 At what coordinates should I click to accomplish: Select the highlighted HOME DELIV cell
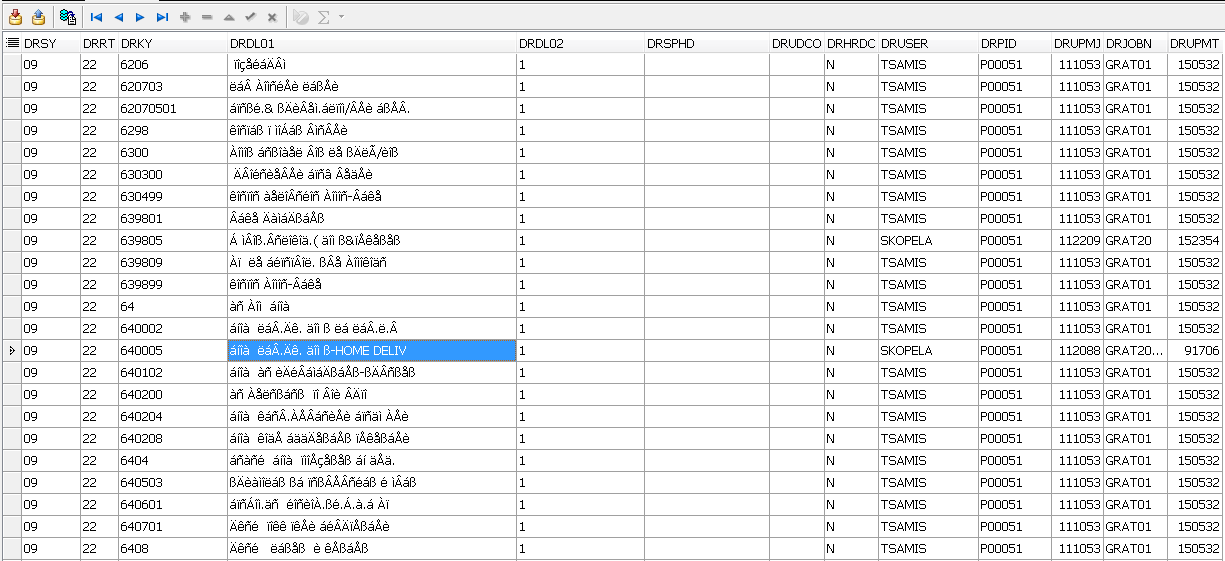(372, 351)
